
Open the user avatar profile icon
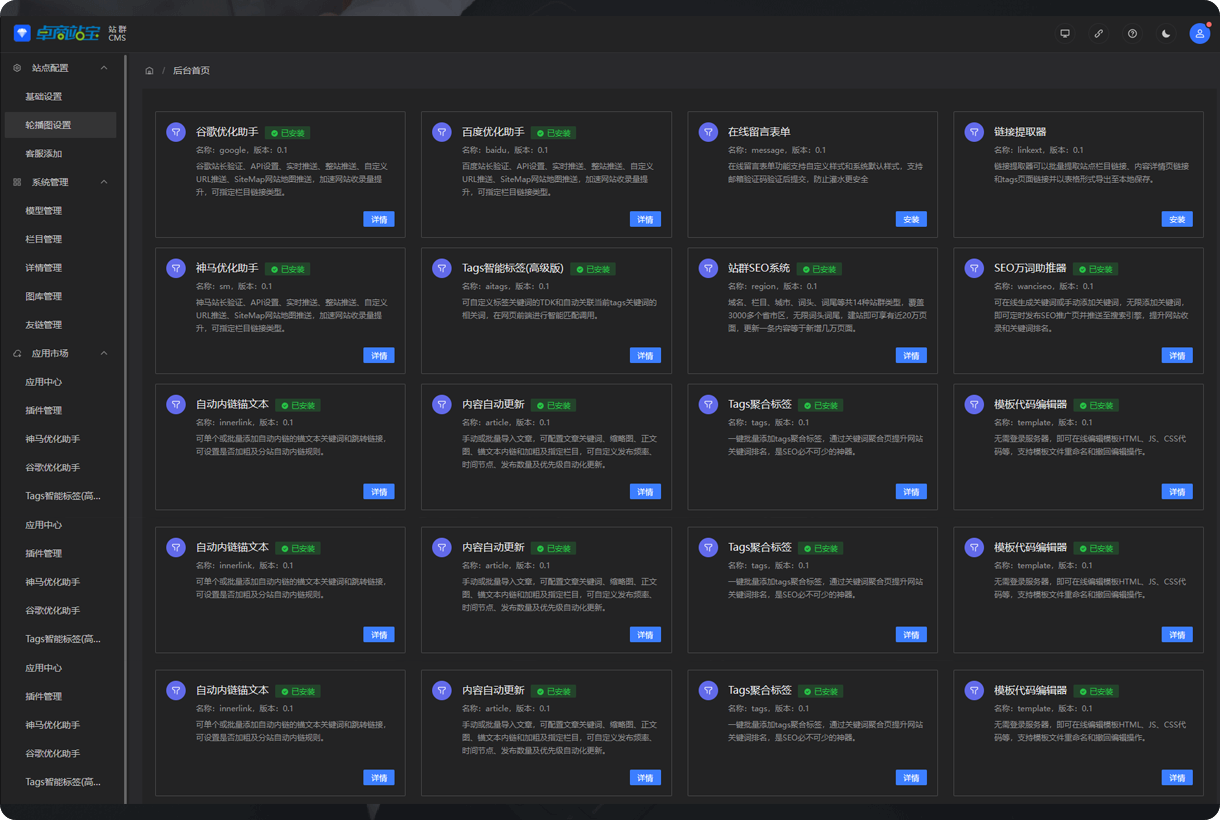[x=1199, y=33]
